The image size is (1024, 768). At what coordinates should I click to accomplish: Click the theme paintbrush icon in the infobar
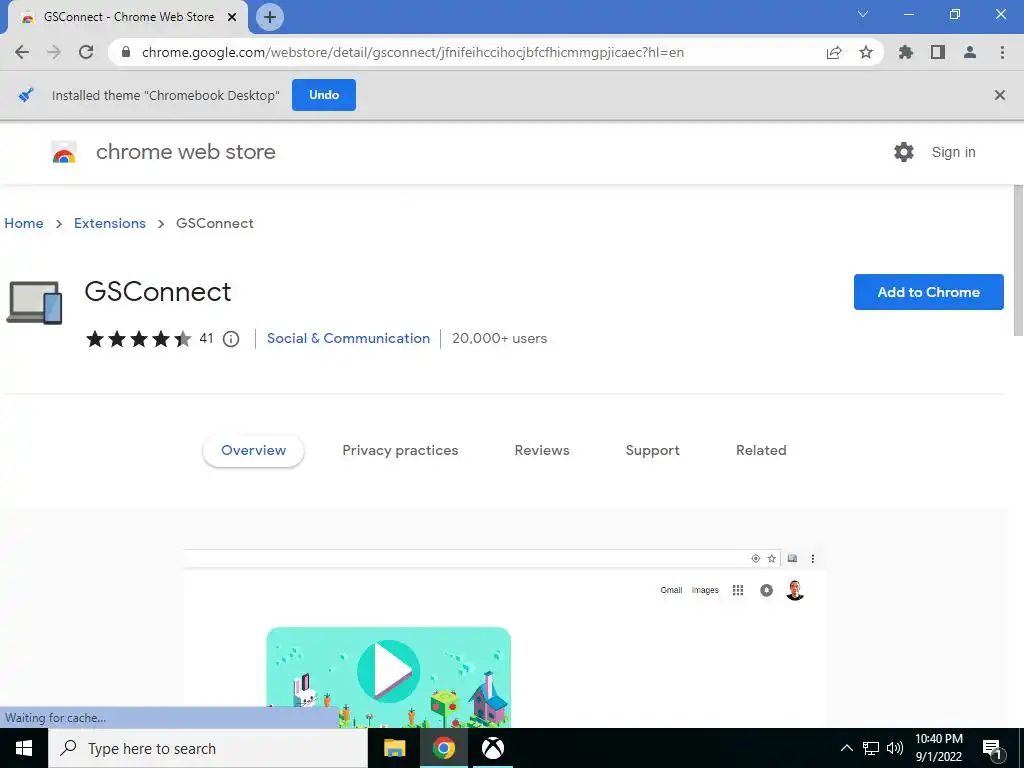coord(25,95)
